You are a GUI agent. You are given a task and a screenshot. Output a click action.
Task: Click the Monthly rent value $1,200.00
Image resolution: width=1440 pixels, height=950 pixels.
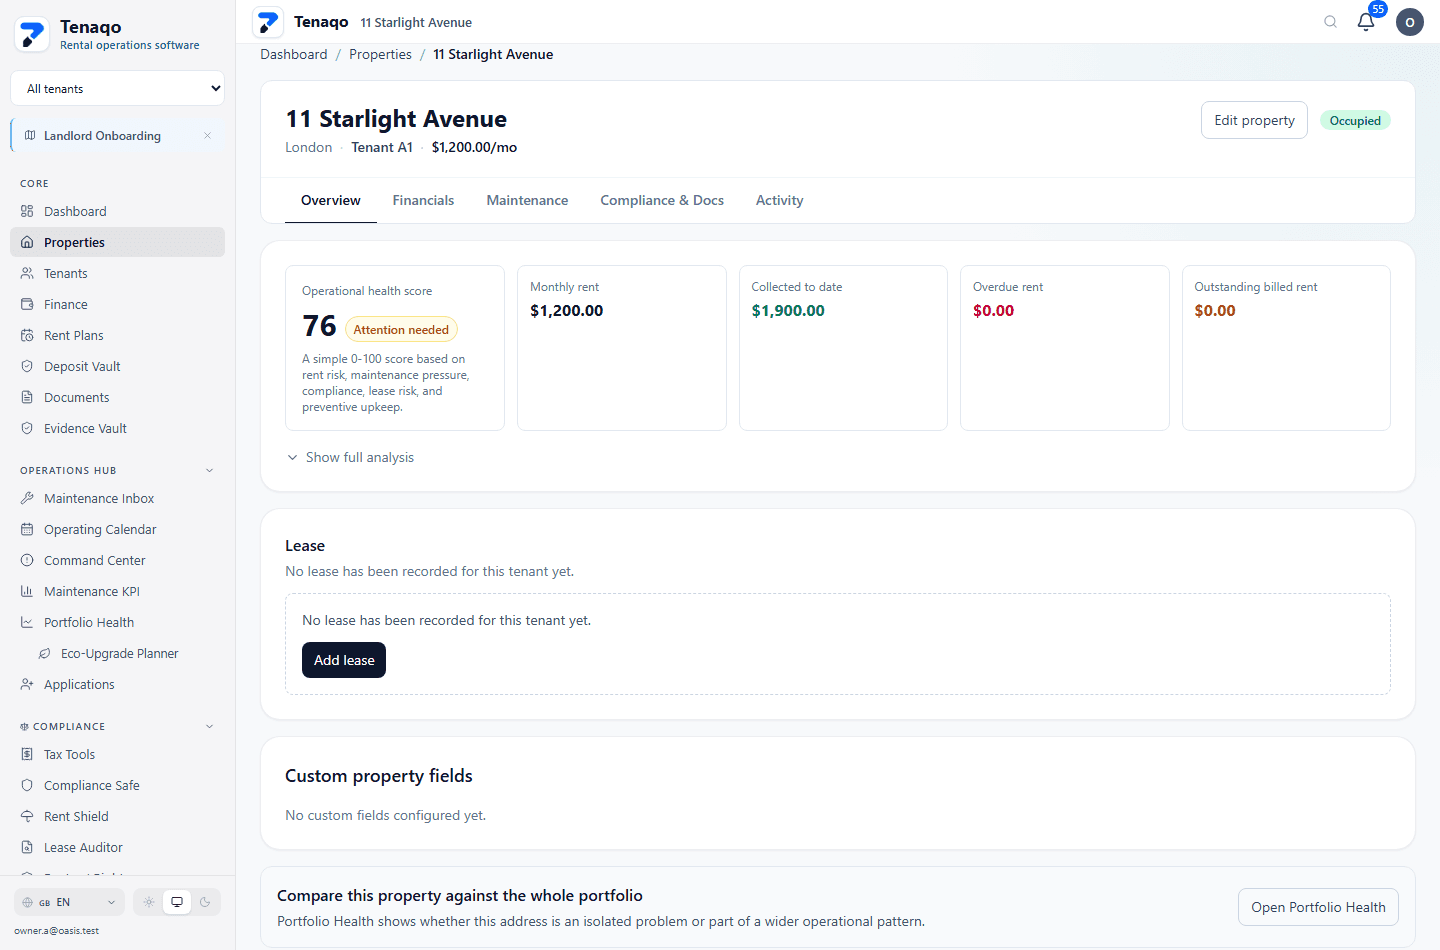[x=567, y=310]
